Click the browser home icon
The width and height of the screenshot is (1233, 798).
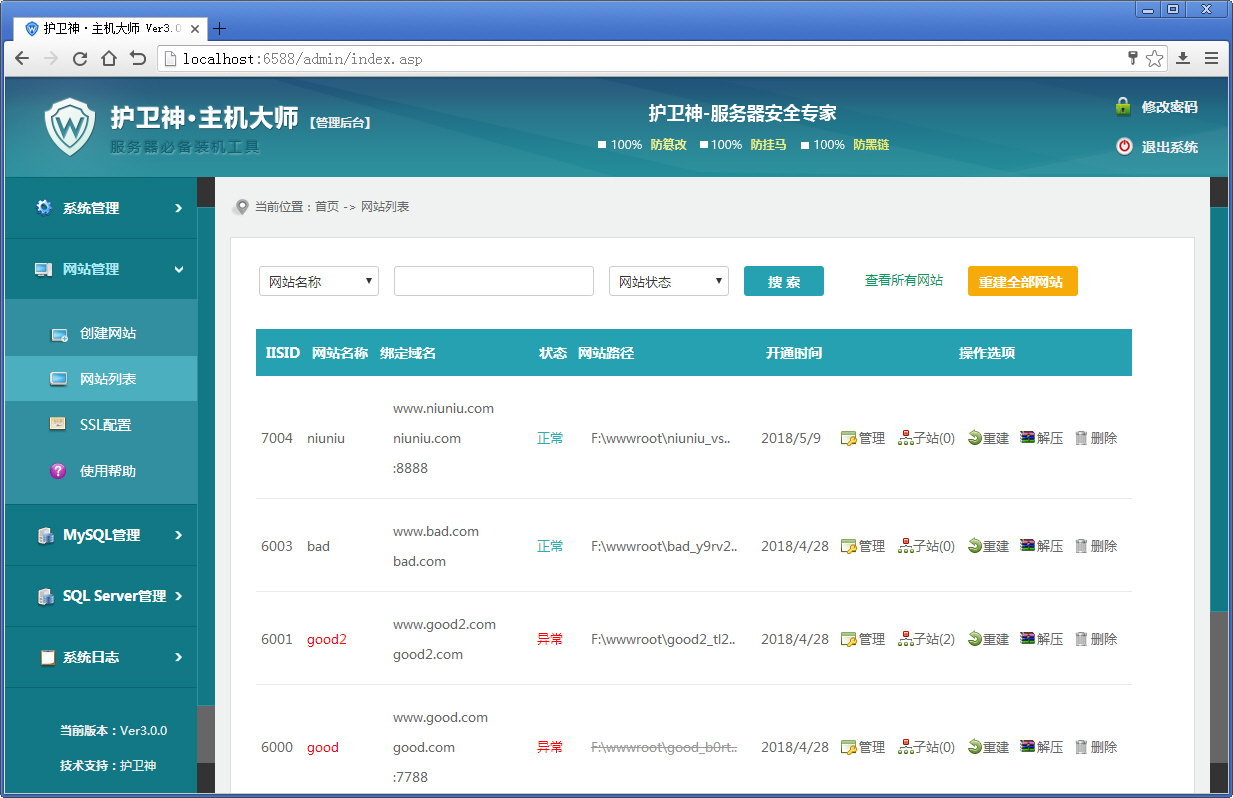(108, 58)
